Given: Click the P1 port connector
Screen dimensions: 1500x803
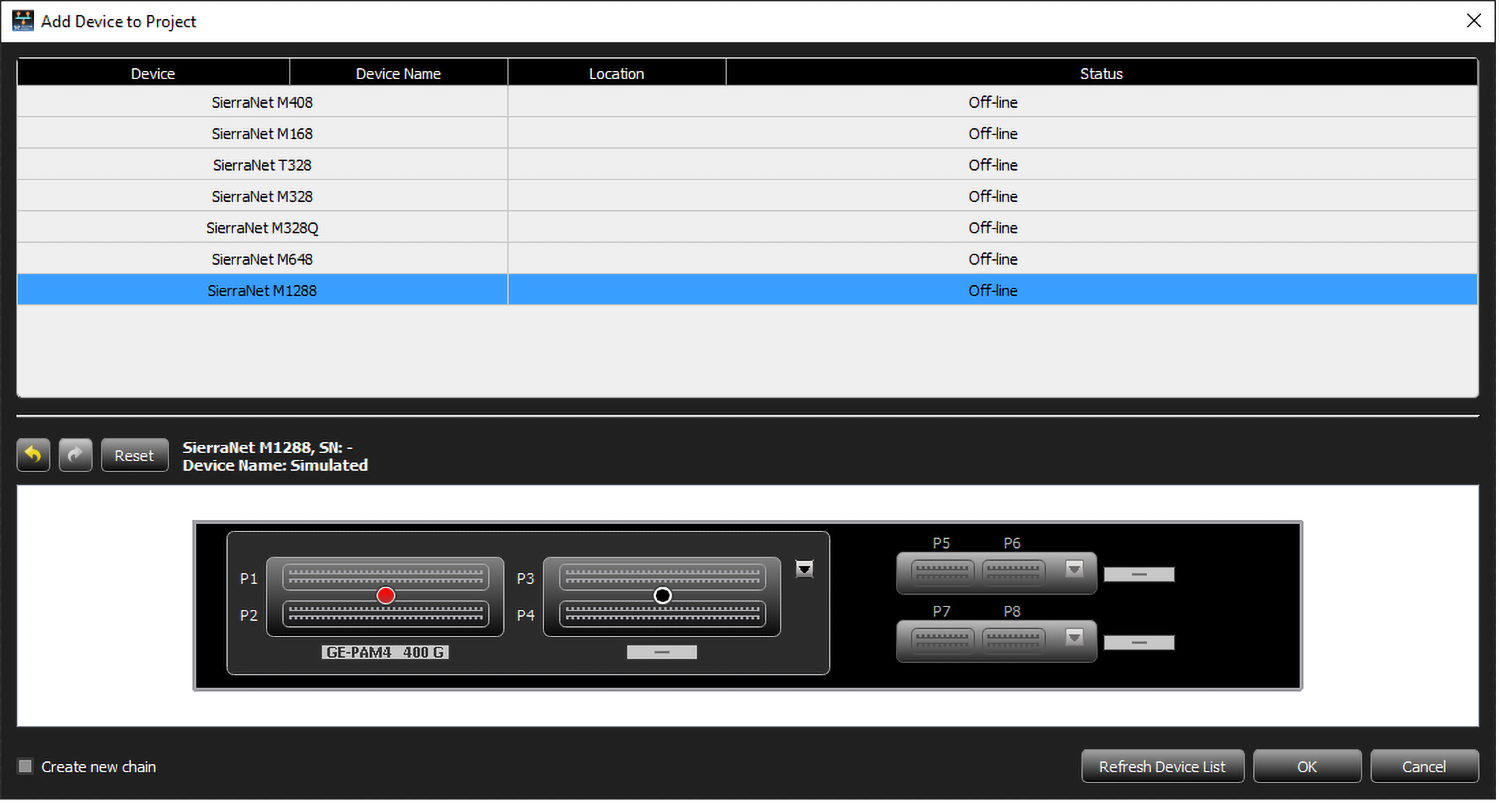Looking at the screenshot, I should click(386, 577).
